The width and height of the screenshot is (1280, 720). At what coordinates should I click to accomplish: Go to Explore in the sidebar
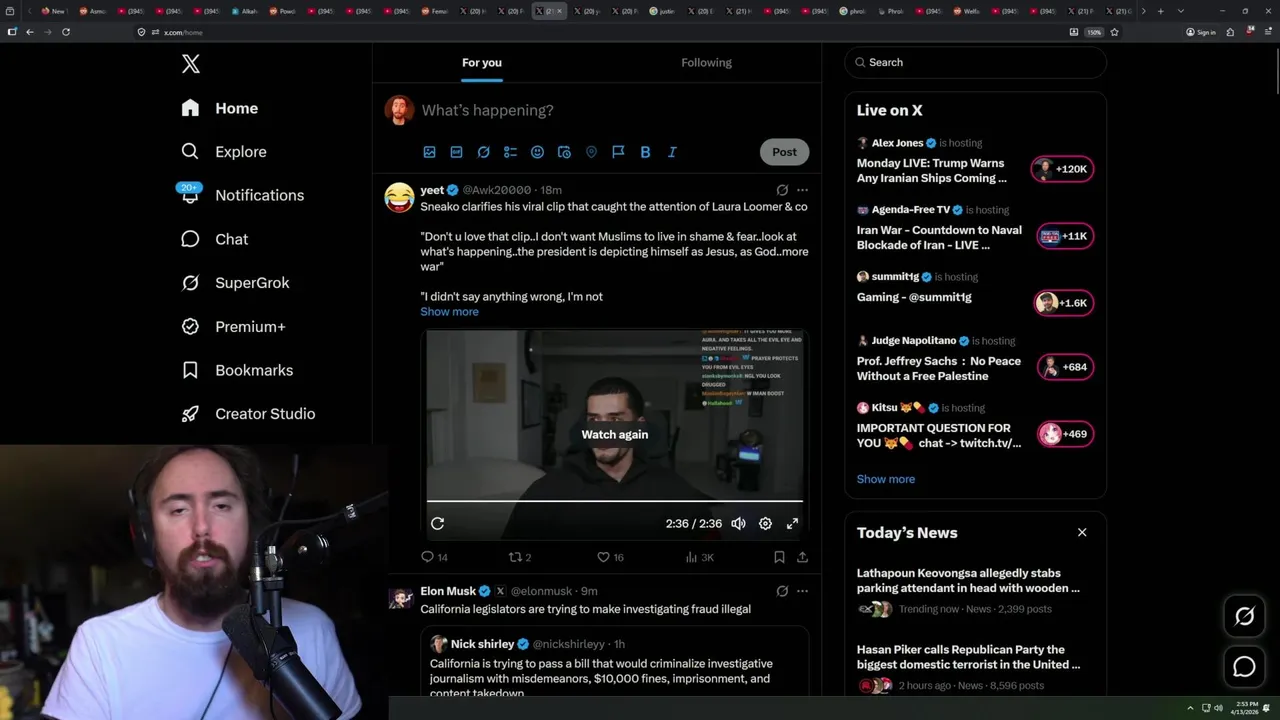tap(224, 152)
